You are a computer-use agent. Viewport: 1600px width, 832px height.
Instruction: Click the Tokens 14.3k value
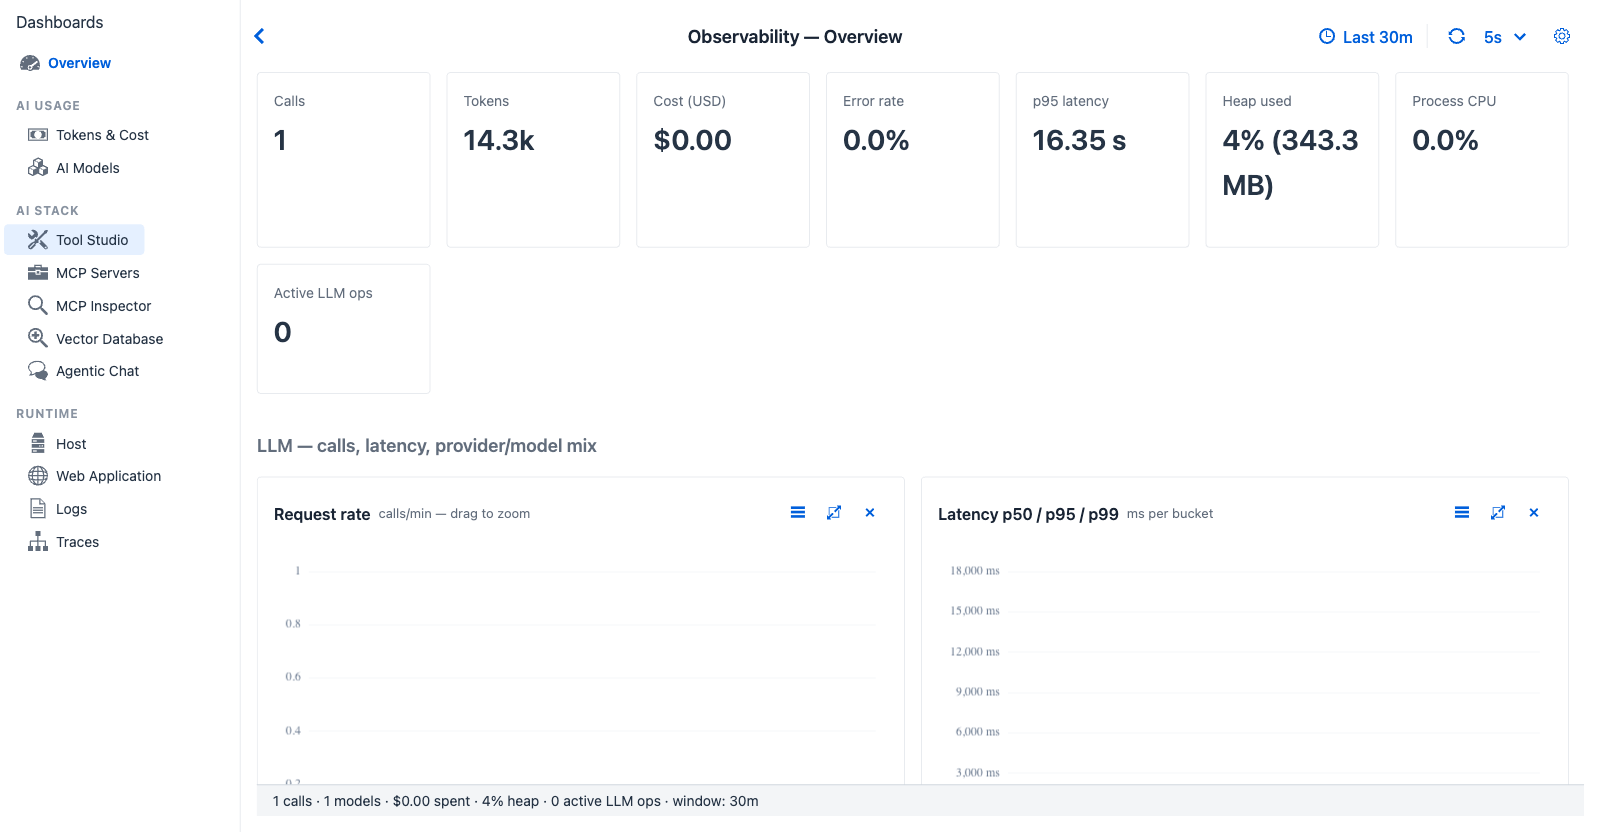[499, 140]
